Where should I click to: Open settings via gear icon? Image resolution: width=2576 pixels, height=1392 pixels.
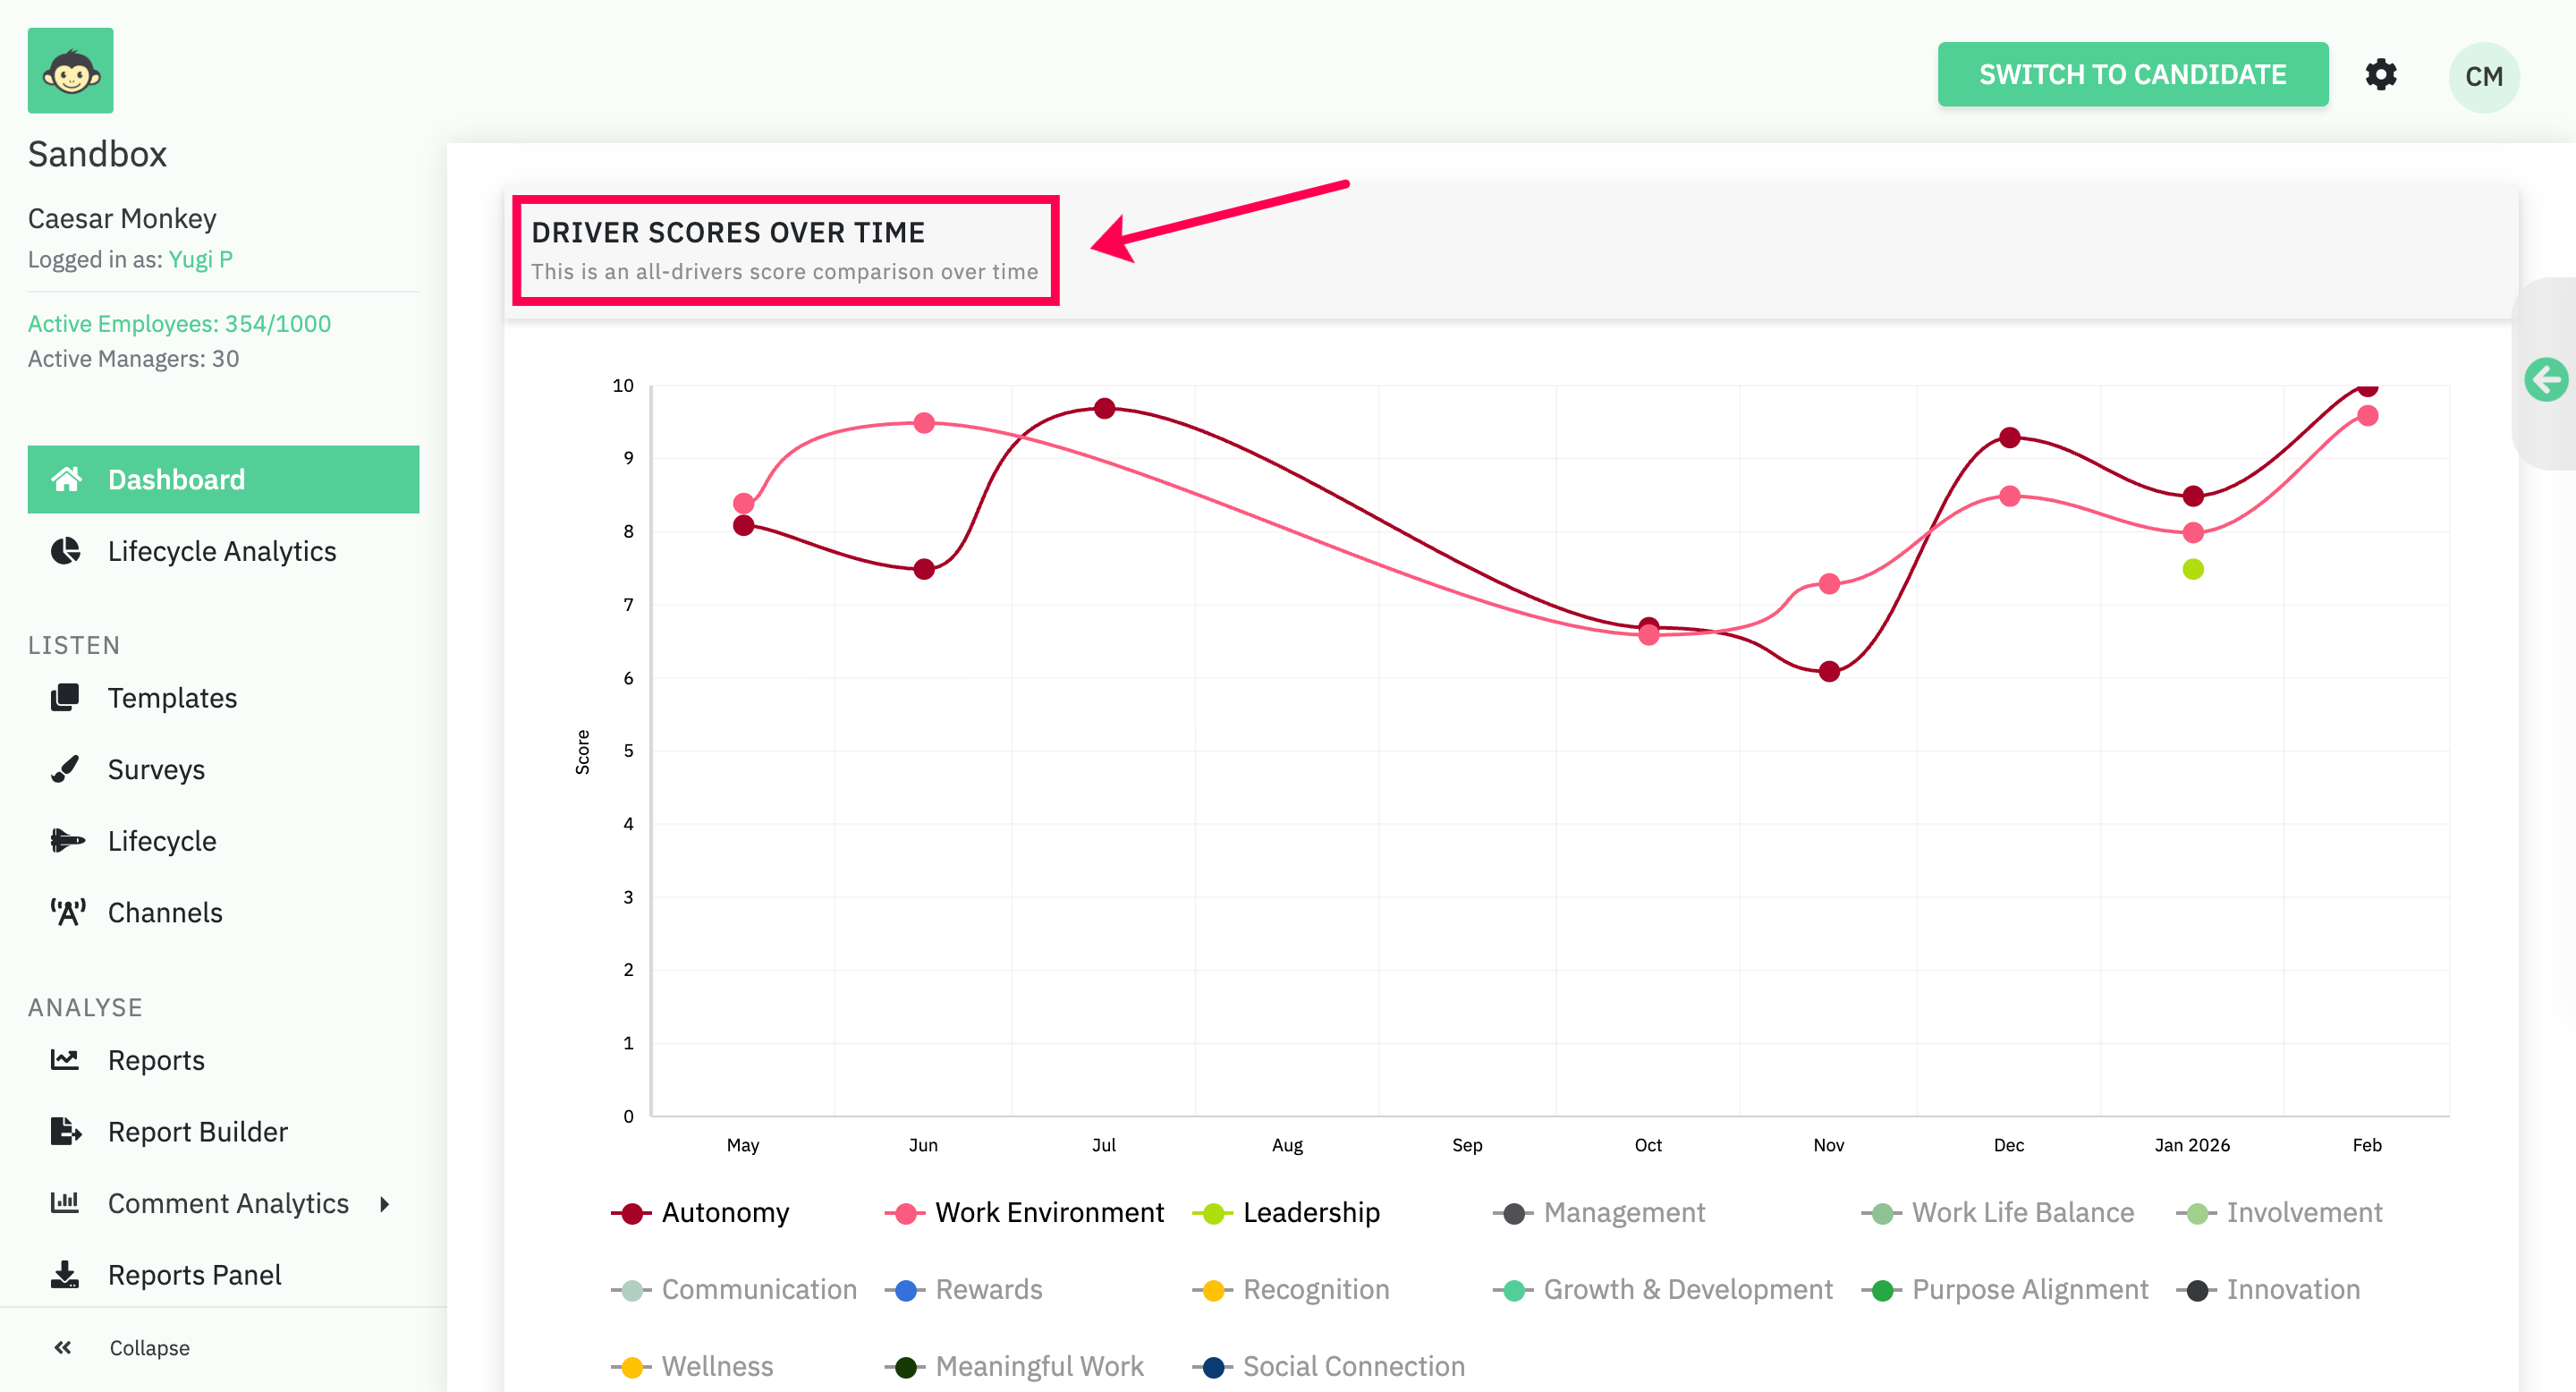click(x=2380, y=75)
